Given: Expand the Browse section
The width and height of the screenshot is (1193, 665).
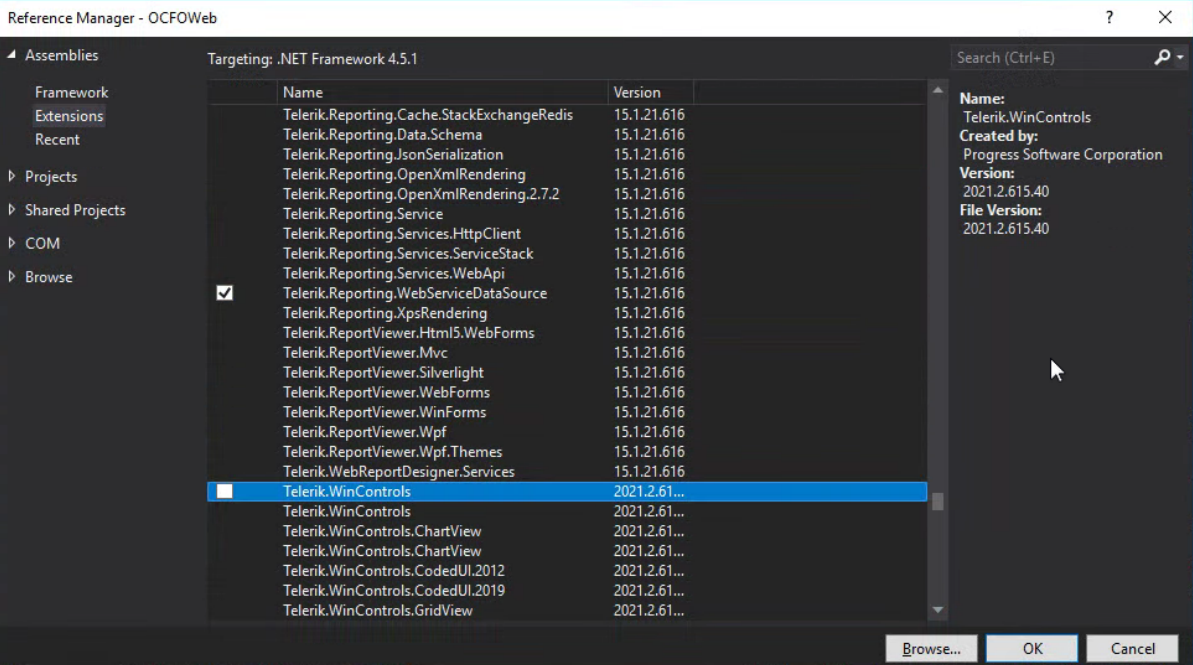Looking at the screenshot, I should (11, 277).
